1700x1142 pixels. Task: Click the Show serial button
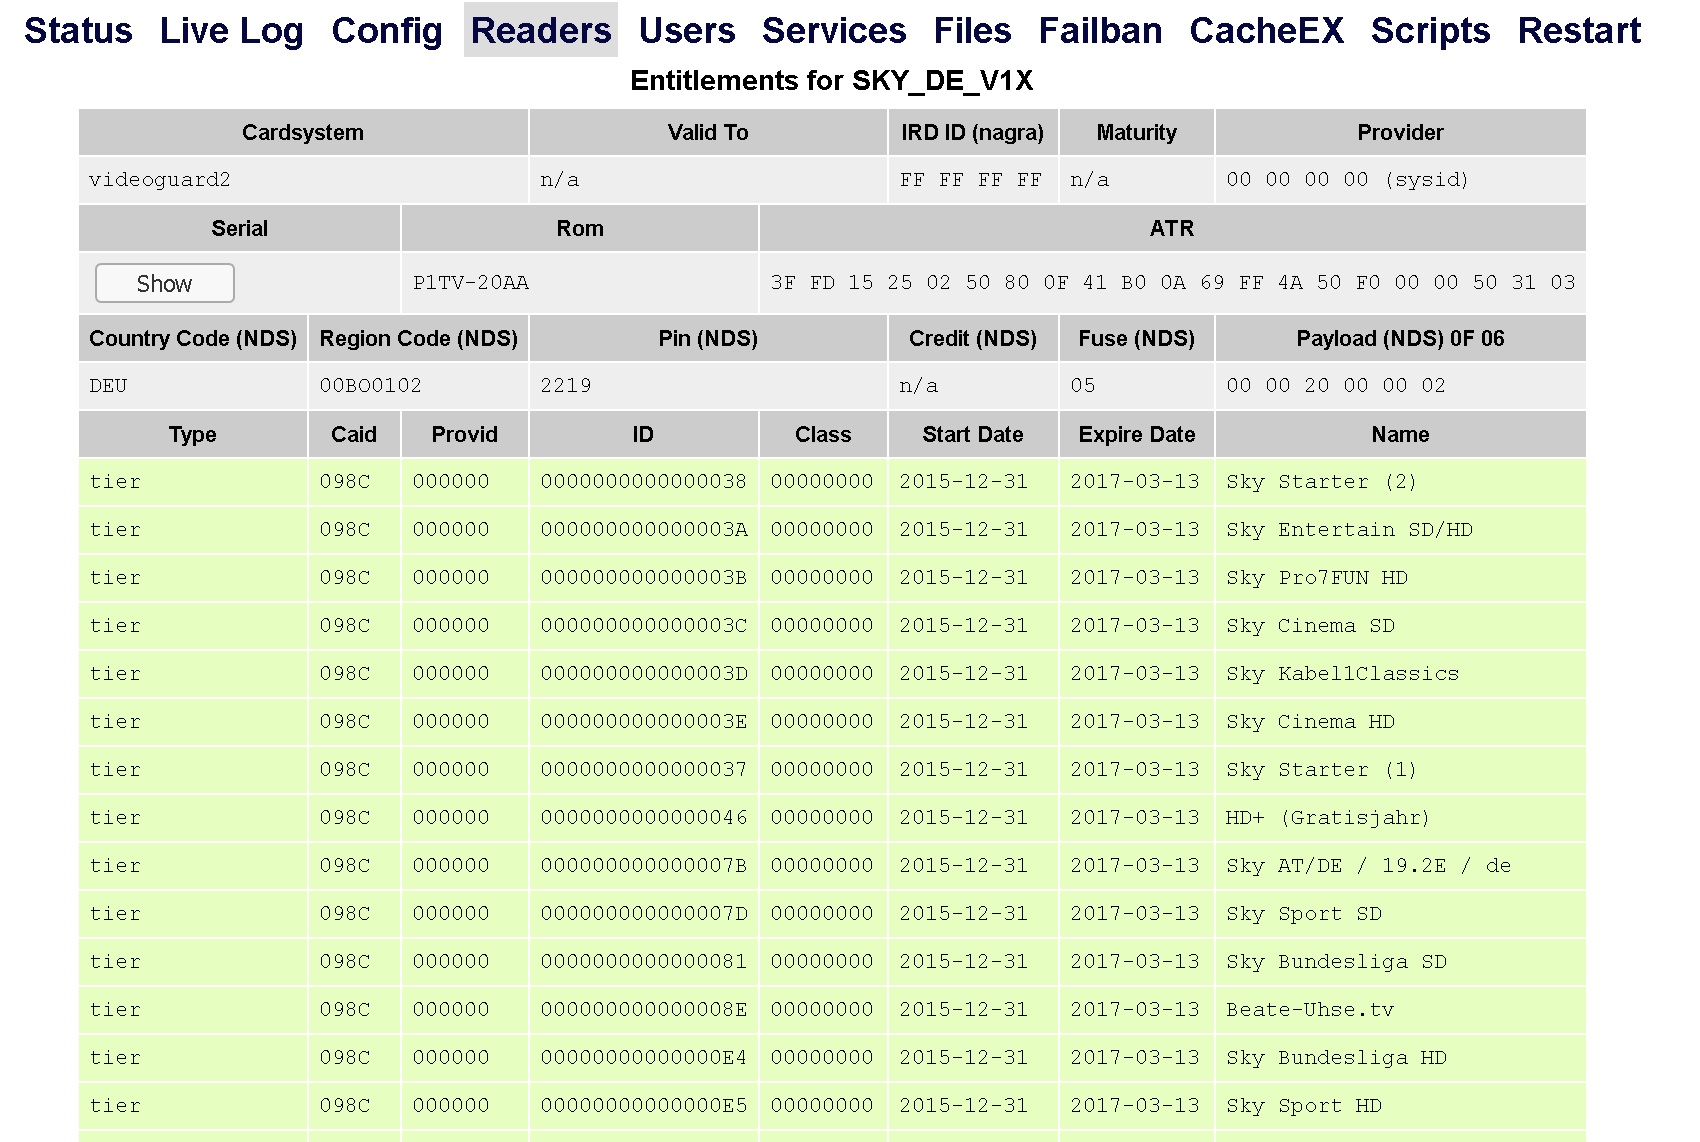(x=165, y=283)
